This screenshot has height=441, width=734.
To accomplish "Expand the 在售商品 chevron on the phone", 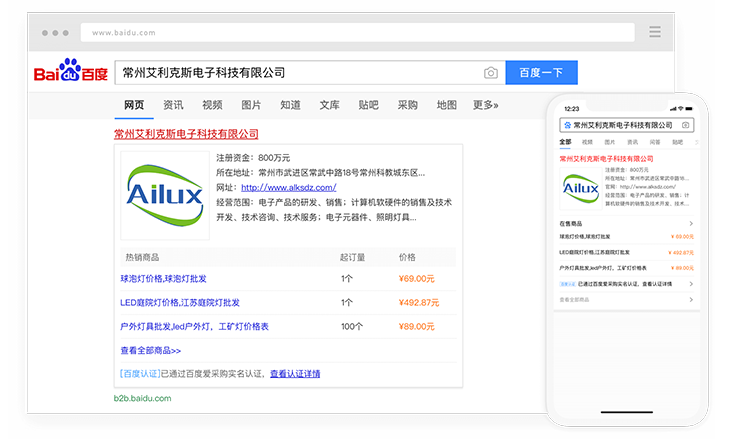I will 691,223.
